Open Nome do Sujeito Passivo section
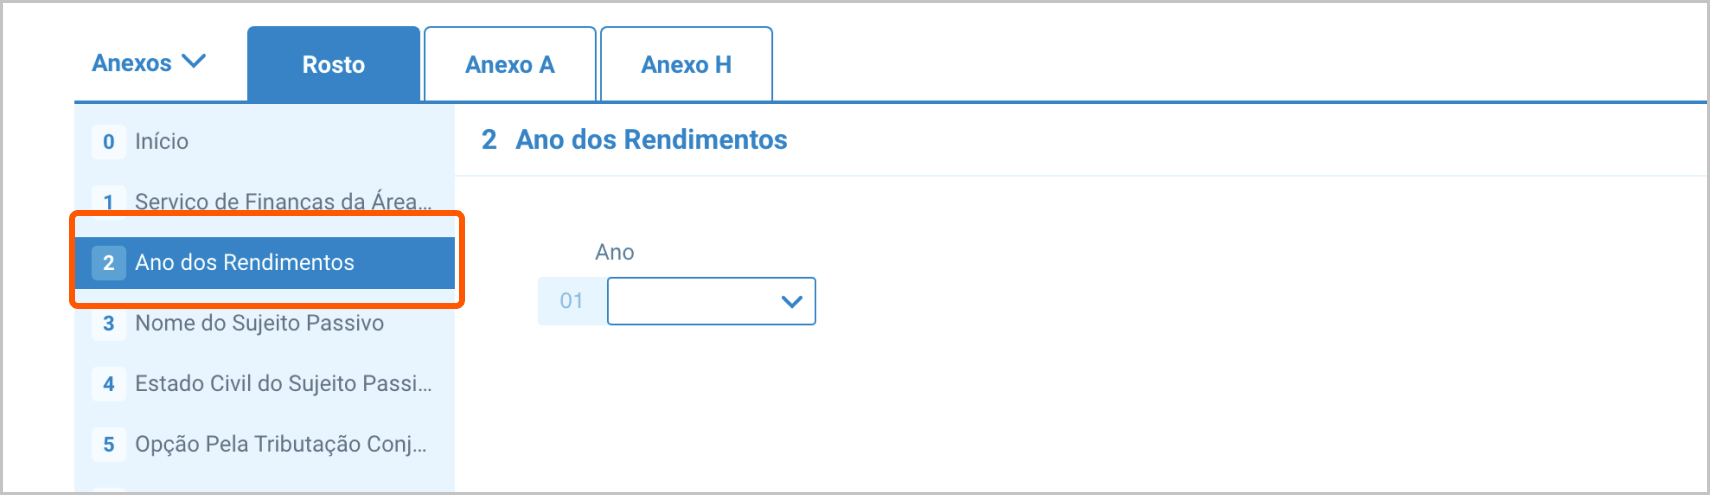The height and width of the screenshot is (495, 1710). (x=259, y=323)
